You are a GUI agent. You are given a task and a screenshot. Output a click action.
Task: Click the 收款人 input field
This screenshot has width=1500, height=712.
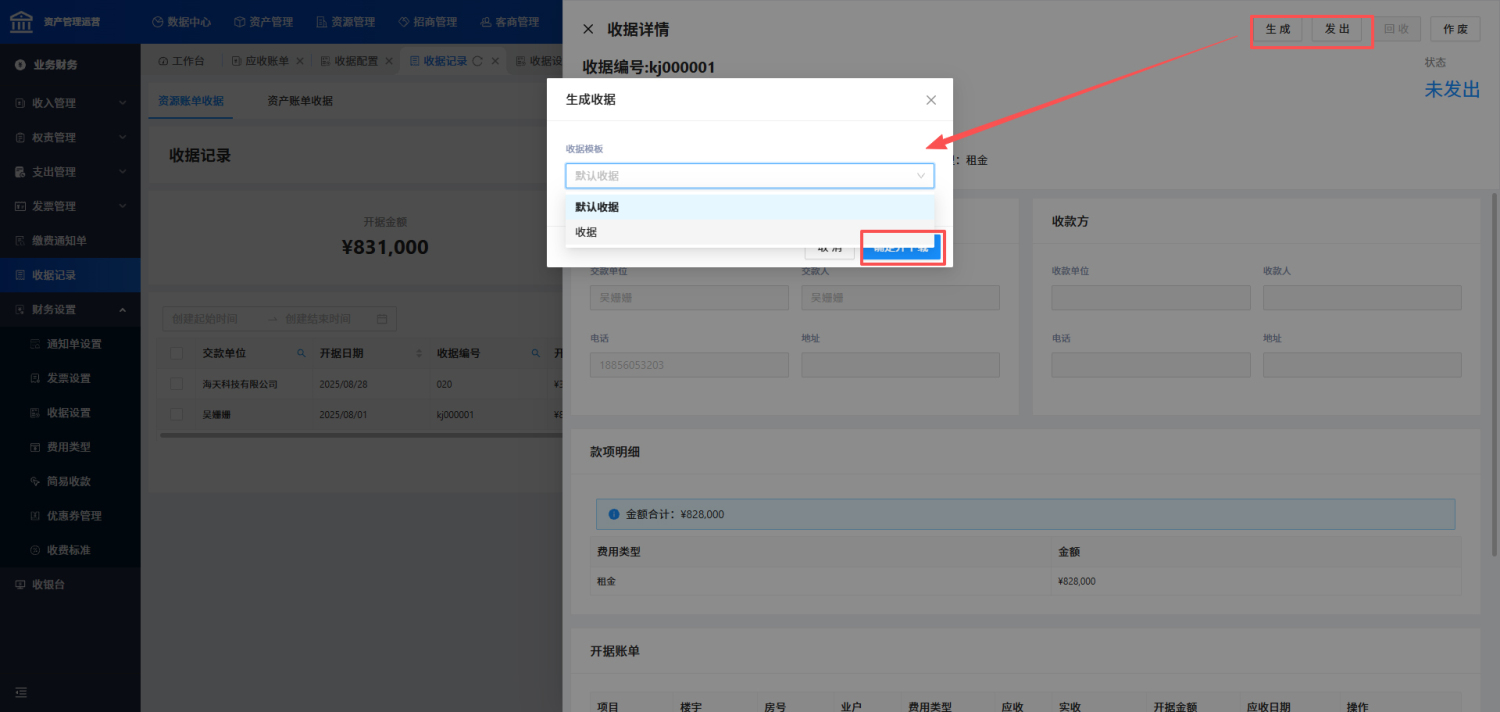[1362, 298]
